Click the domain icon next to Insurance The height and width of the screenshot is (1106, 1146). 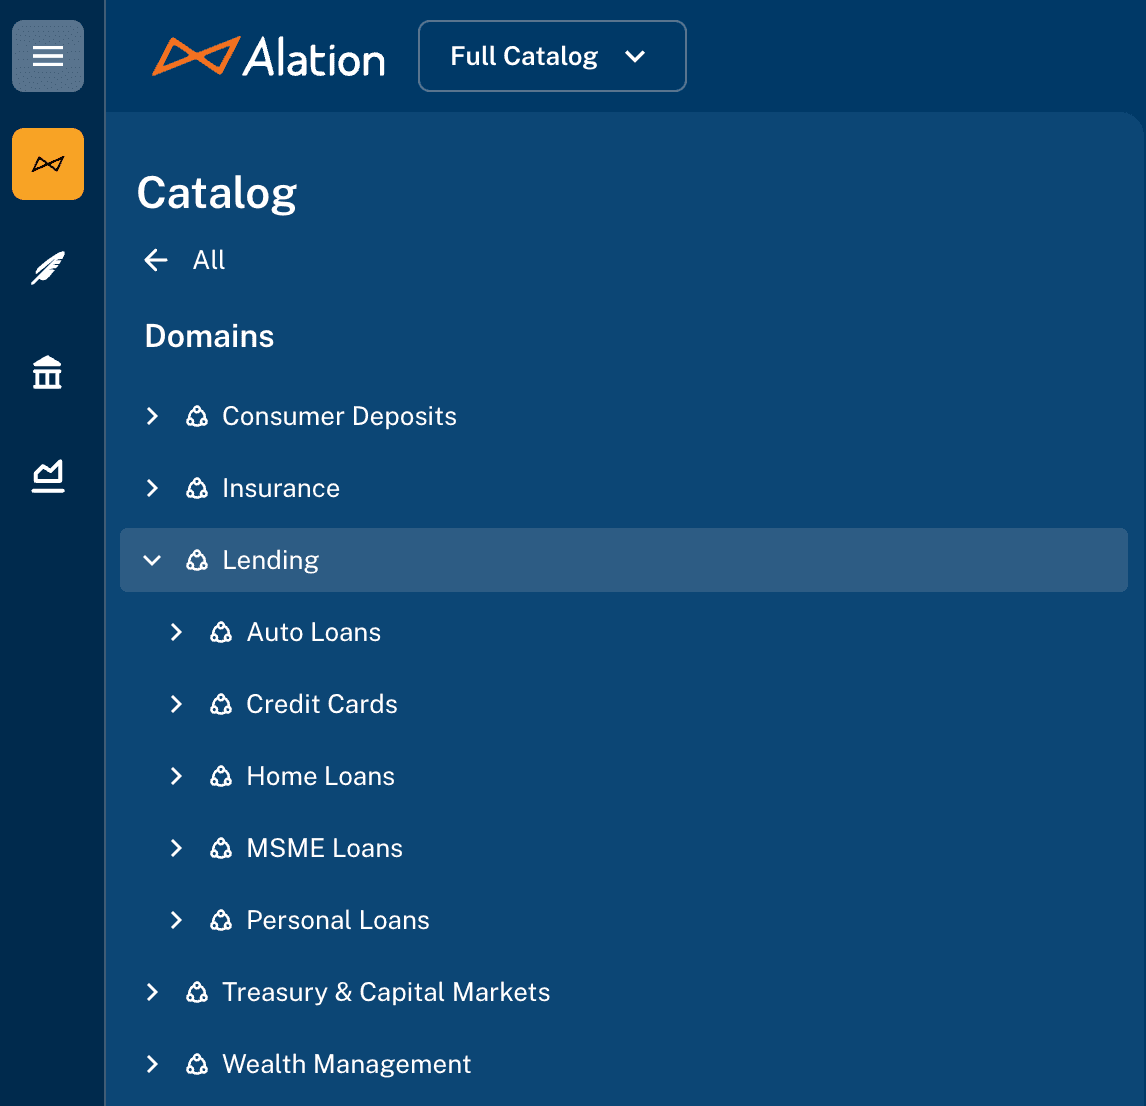tap(196, 488)
